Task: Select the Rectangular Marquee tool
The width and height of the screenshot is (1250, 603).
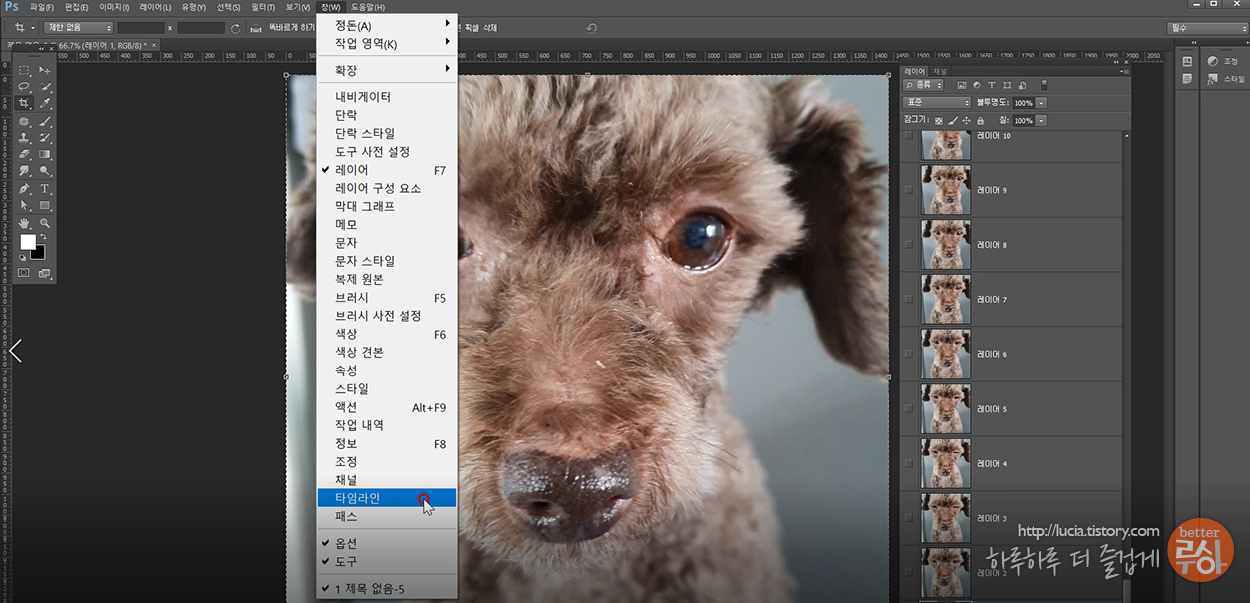Action: tap(24, 70)
